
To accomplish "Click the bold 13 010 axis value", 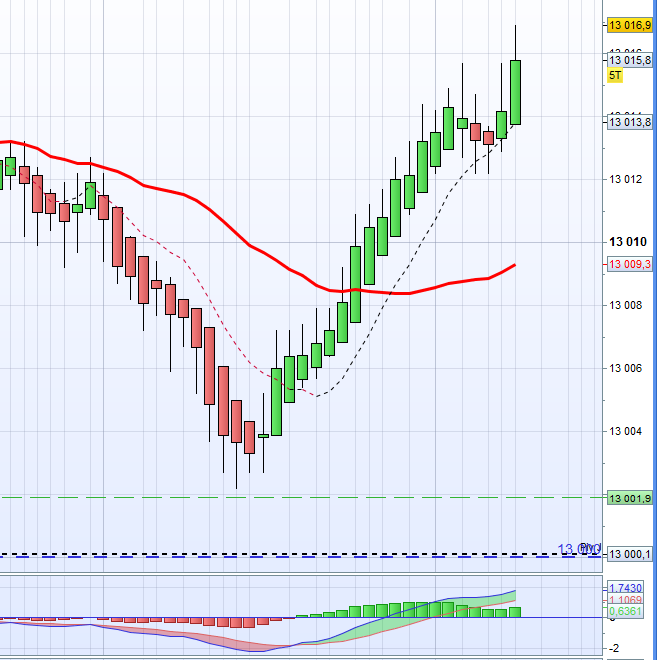I will pos(628,242).
